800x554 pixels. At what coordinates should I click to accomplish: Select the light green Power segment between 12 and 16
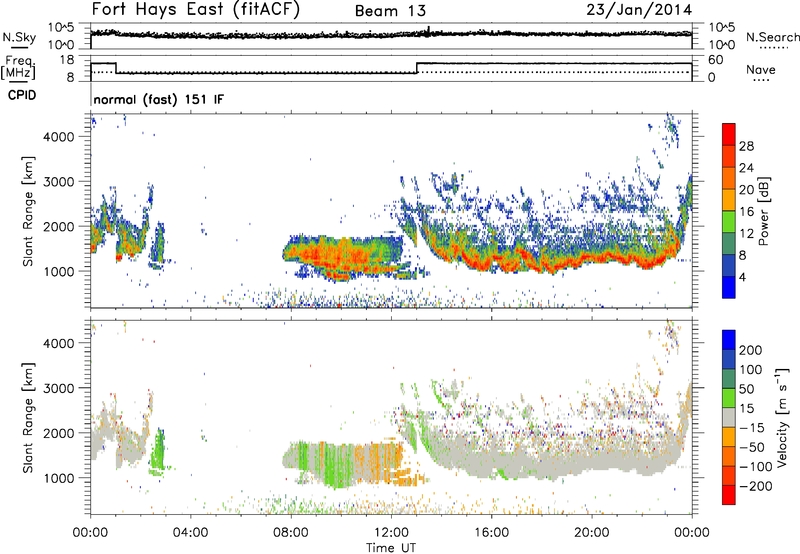pos(729,222)
